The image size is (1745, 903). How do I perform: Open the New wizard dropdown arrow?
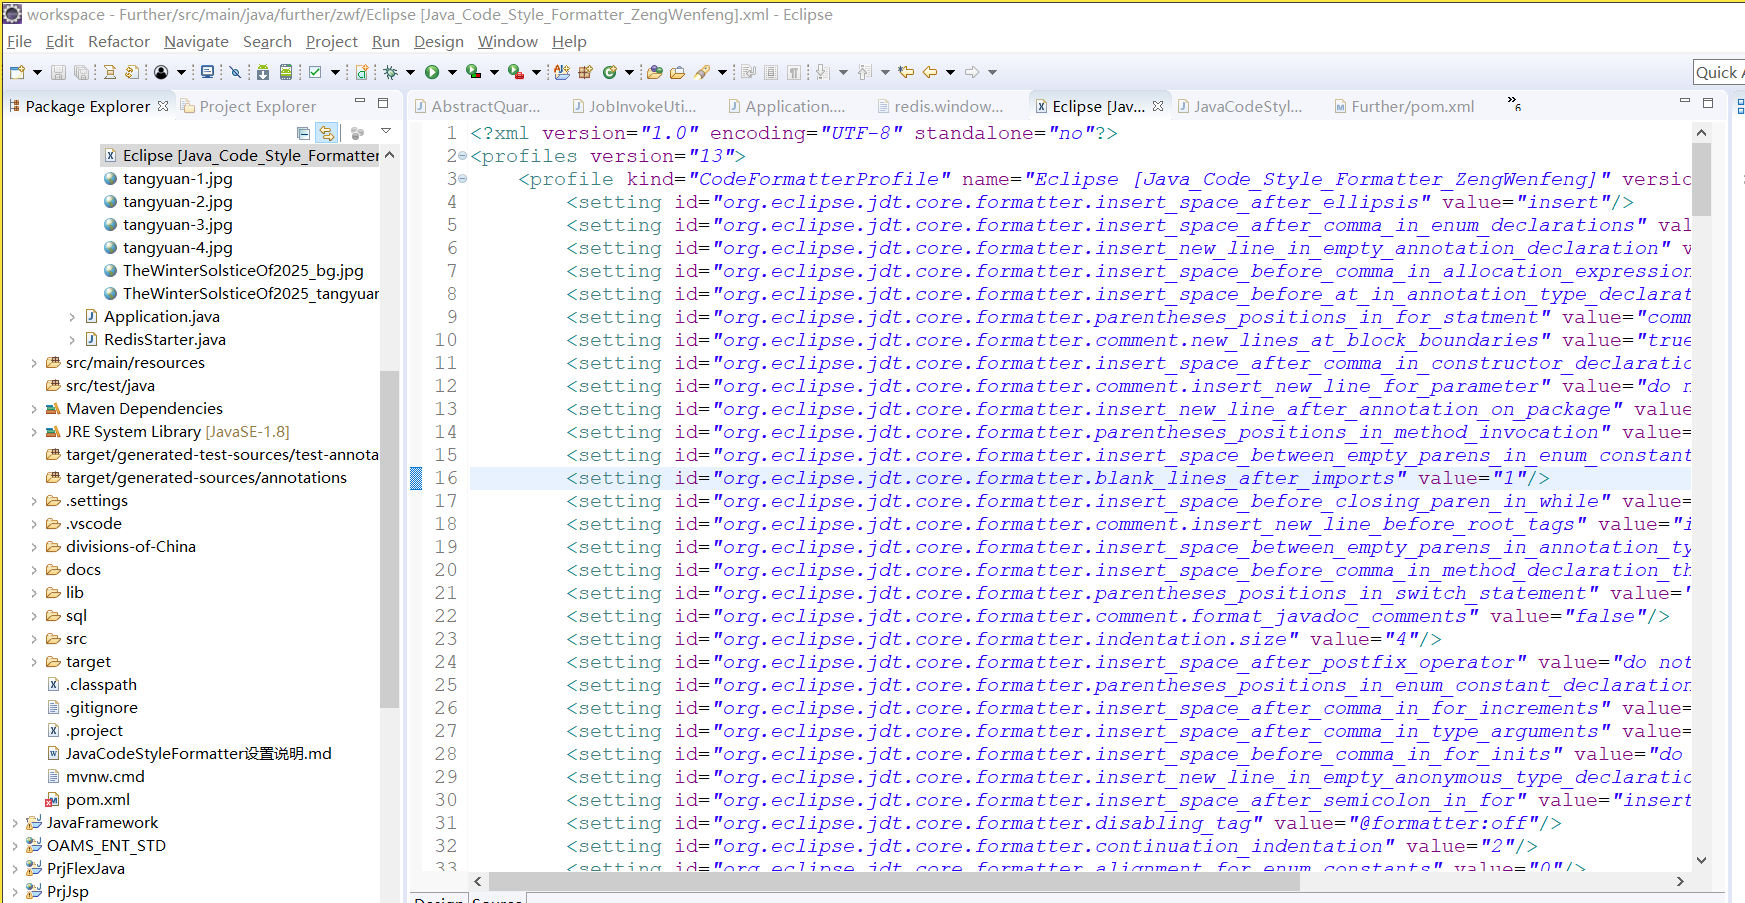[37, 72]
